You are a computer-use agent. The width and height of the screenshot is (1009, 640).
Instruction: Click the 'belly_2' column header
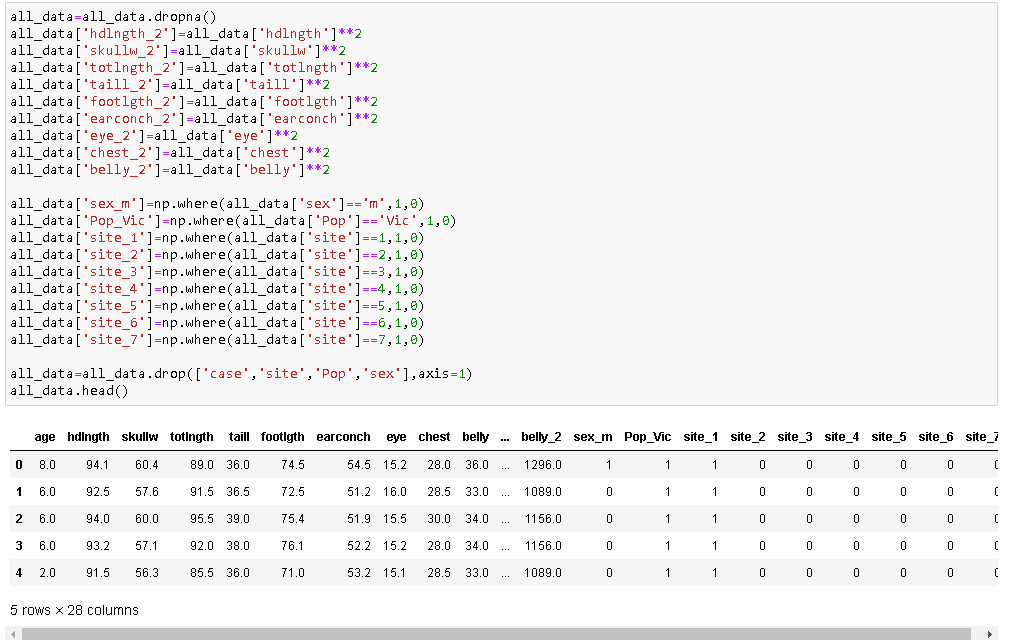point(541,437)
